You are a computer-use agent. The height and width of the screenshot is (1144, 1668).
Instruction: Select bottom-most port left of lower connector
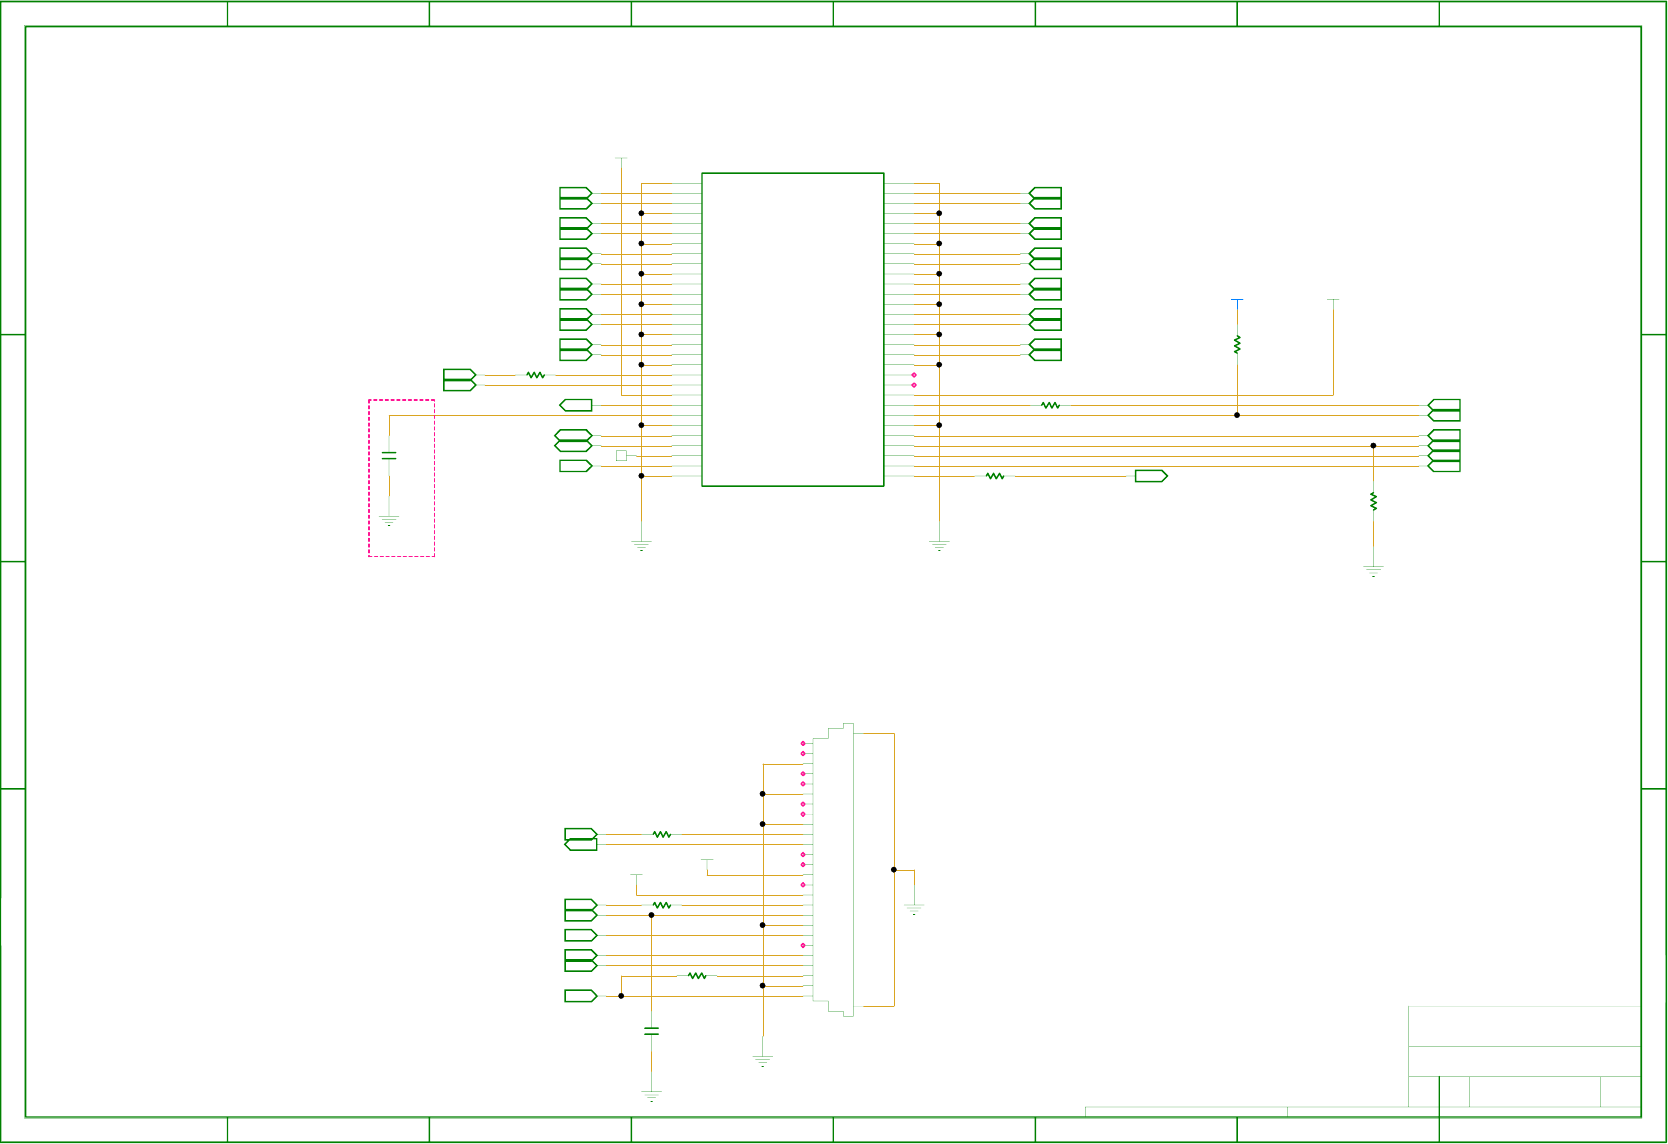(581, 996)
